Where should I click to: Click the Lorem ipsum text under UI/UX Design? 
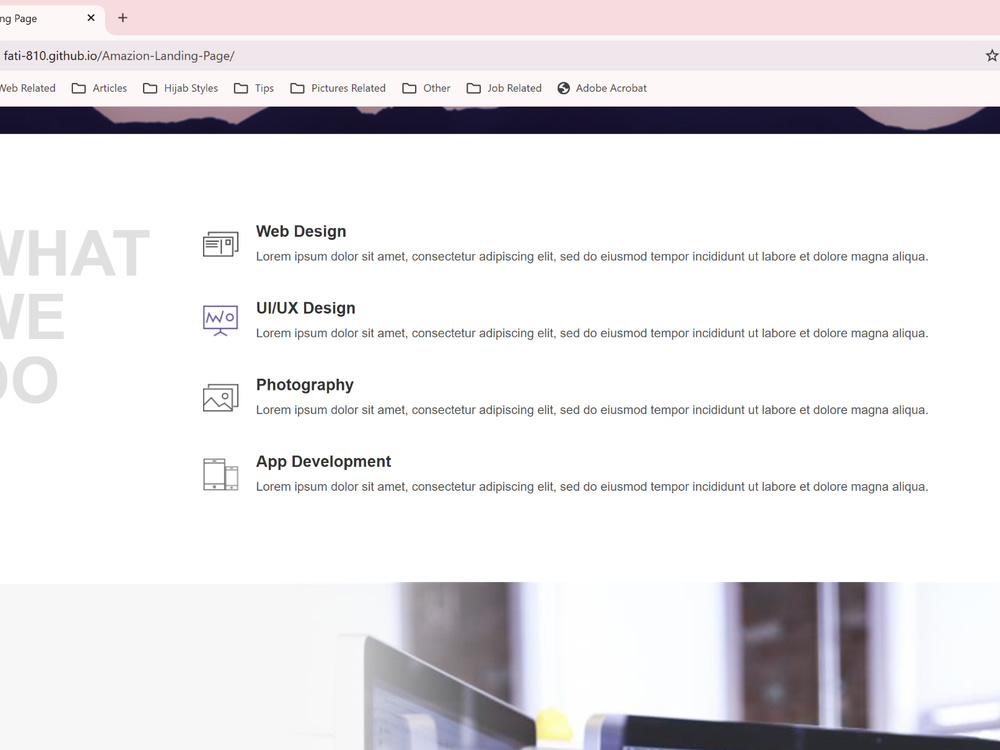[x=592, y=333]
